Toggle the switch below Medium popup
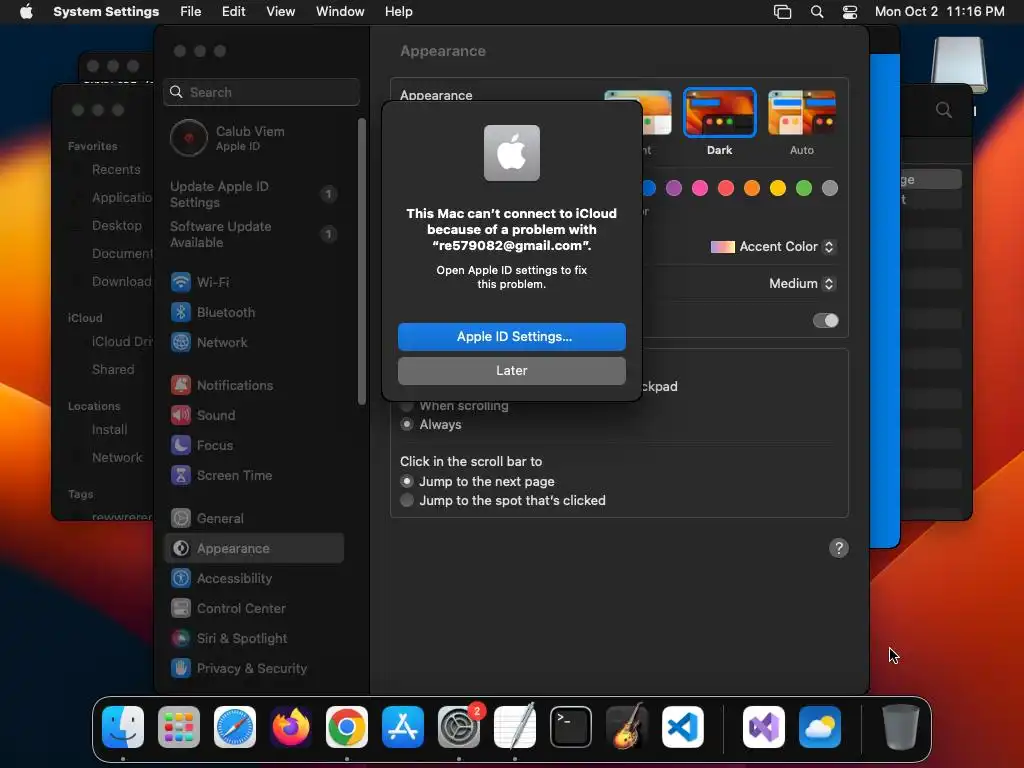 [x=825, y=321]
